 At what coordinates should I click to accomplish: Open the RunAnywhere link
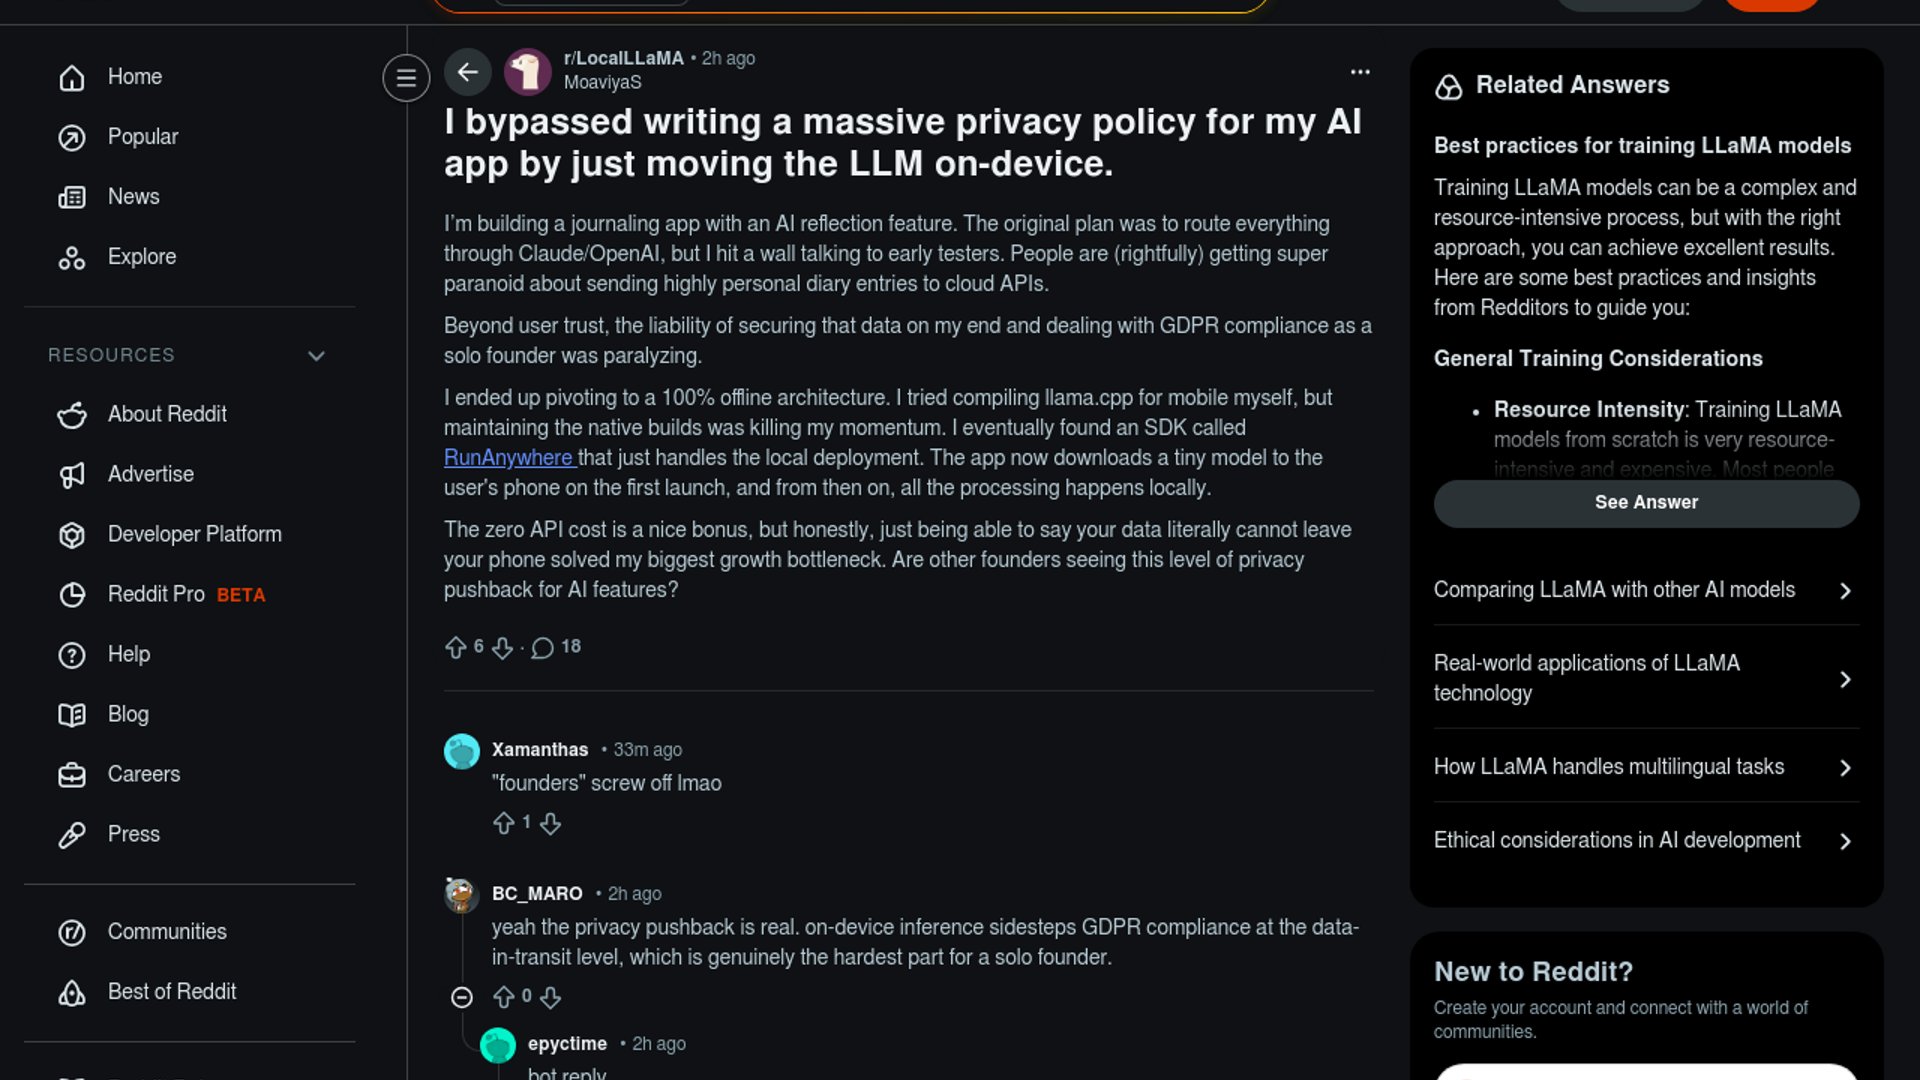pos(508,458)
